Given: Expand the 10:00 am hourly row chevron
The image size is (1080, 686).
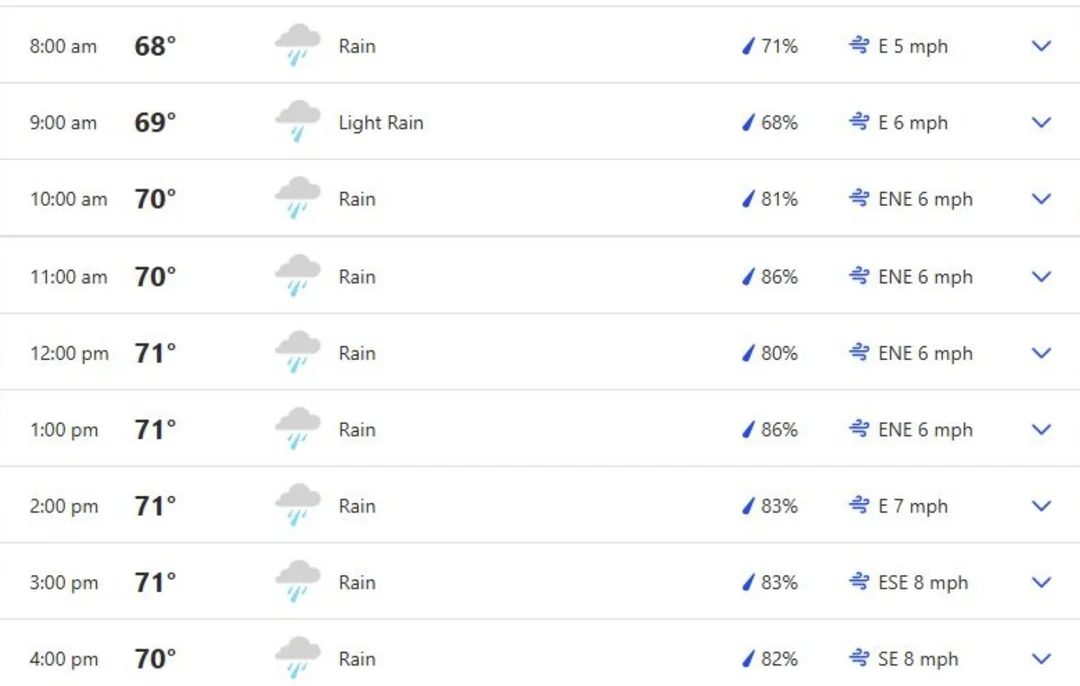Looking at the screenshot, I should point(1041,199).
